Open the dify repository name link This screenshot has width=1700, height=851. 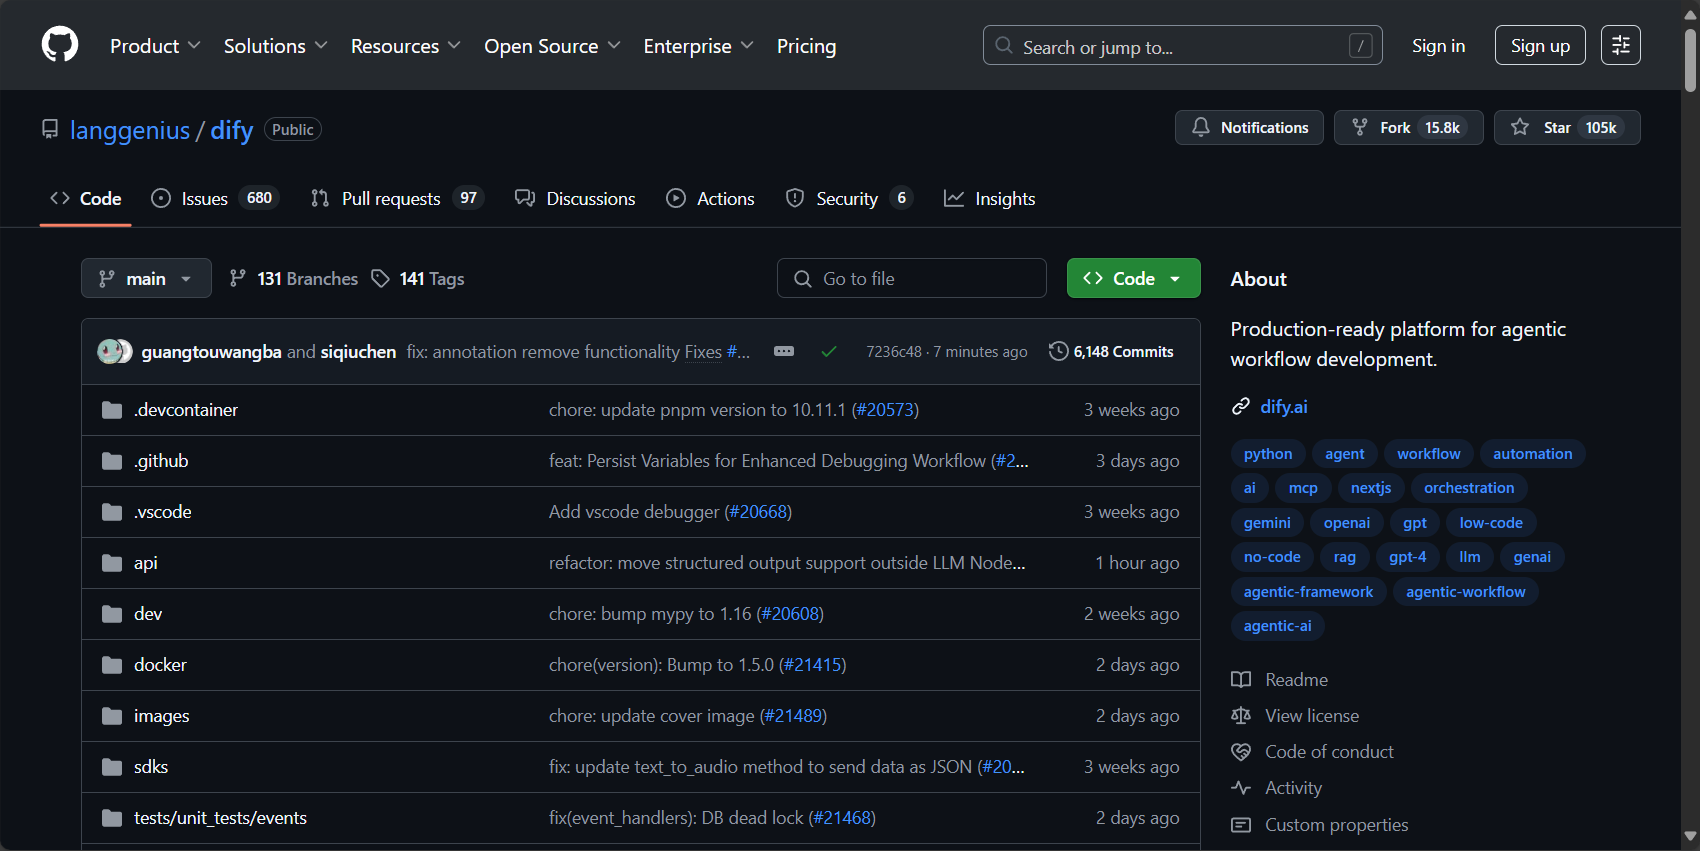(x=231, y=130)
